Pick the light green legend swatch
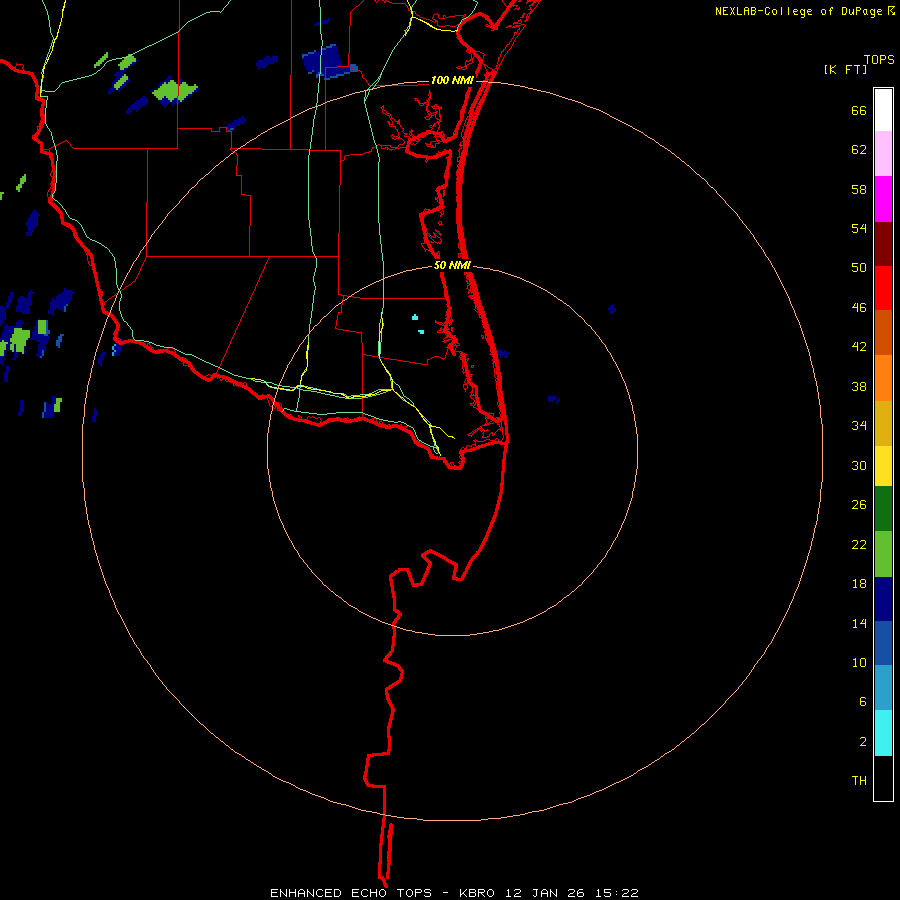The height and width of the screenshot is (900, 900). [883, 554]
